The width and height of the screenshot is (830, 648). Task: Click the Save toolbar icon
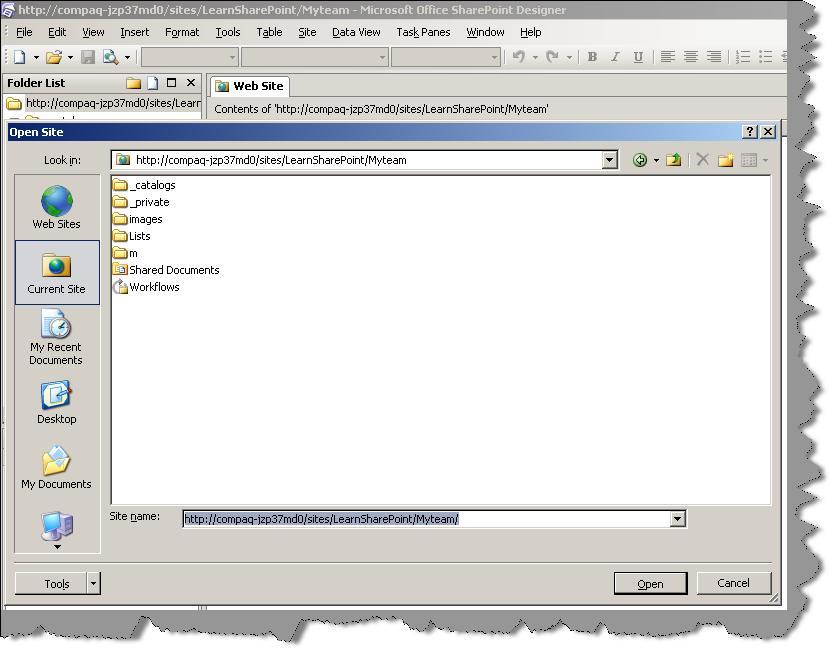click(x=88, y=57)
